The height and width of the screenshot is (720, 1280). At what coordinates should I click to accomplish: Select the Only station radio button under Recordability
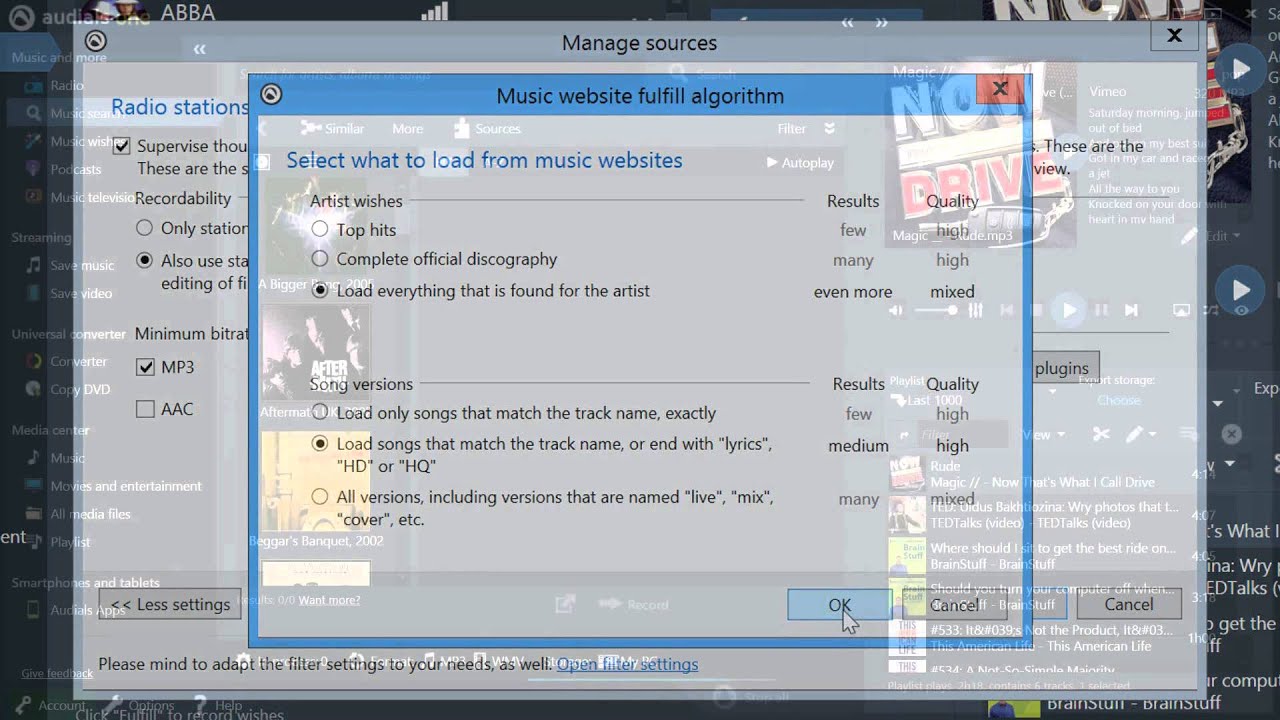click(x=145, y=228)
